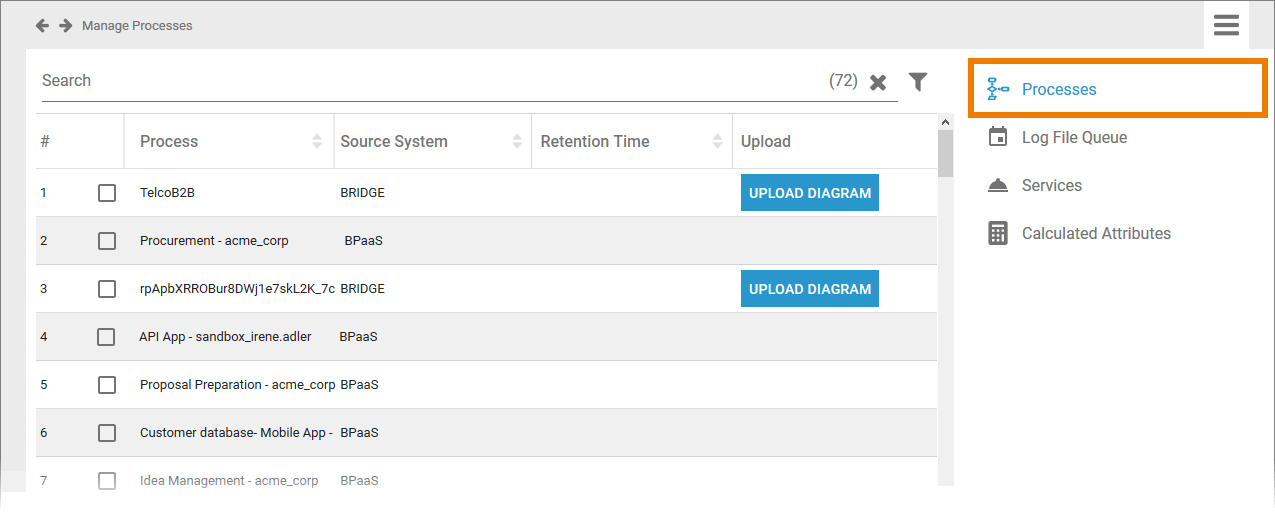The height and width of the screenshot is (512, 1275).
Task: Open the hamburger menu icon
Action: pos(1226,25)
